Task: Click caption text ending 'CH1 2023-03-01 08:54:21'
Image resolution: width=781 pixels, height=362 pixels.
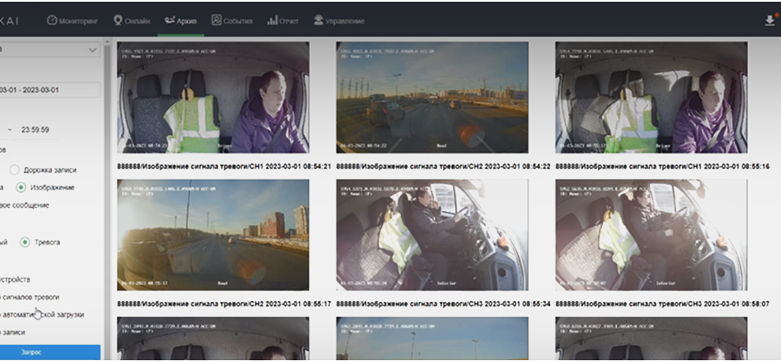Action: (x=224, y=167)
